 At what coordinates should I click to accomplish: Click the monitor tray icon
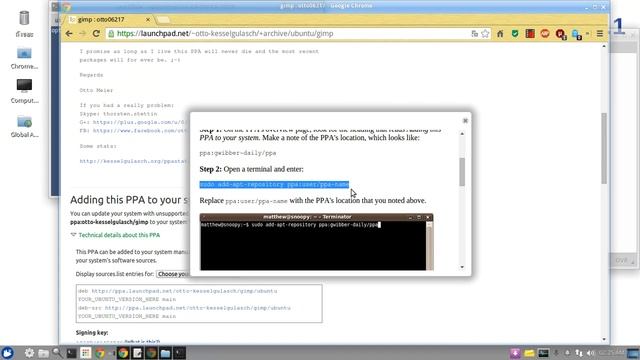pos(543,353)
